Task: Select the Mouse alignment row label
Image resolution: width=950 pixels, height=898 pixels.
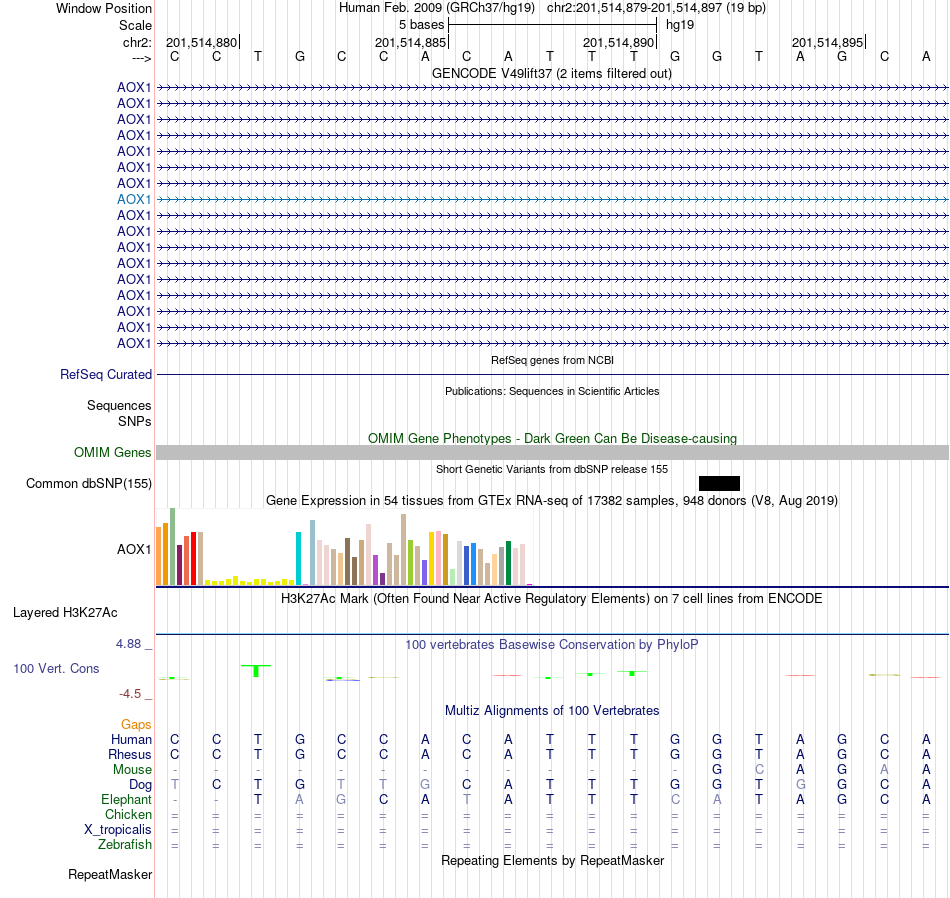Action: pyautogui.click(x=132, y=770)
